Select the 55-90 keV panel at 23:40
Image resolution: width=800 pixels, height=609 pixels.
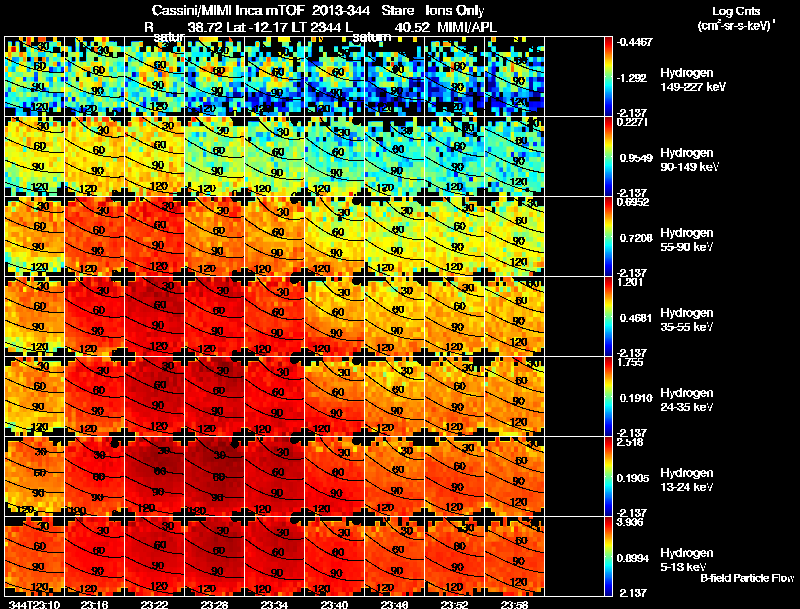coord(334,237)
